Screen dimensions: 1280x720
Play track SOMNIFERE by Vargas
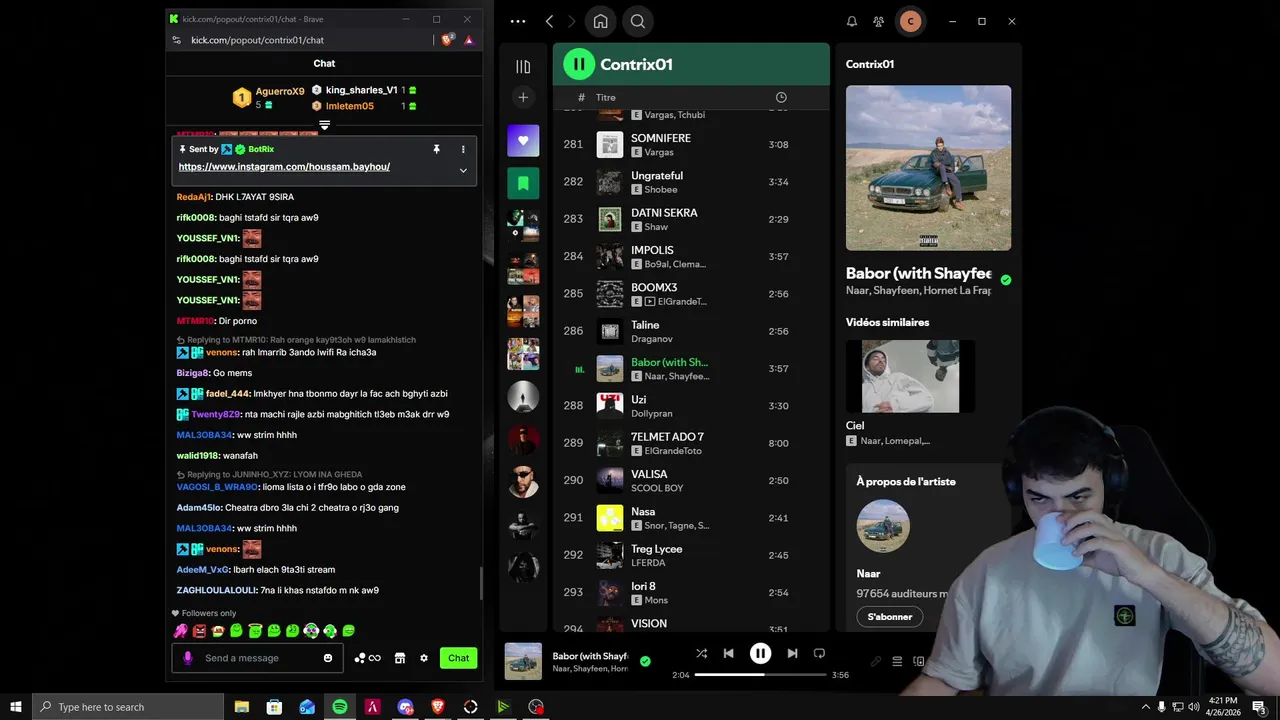click(692, 145)
